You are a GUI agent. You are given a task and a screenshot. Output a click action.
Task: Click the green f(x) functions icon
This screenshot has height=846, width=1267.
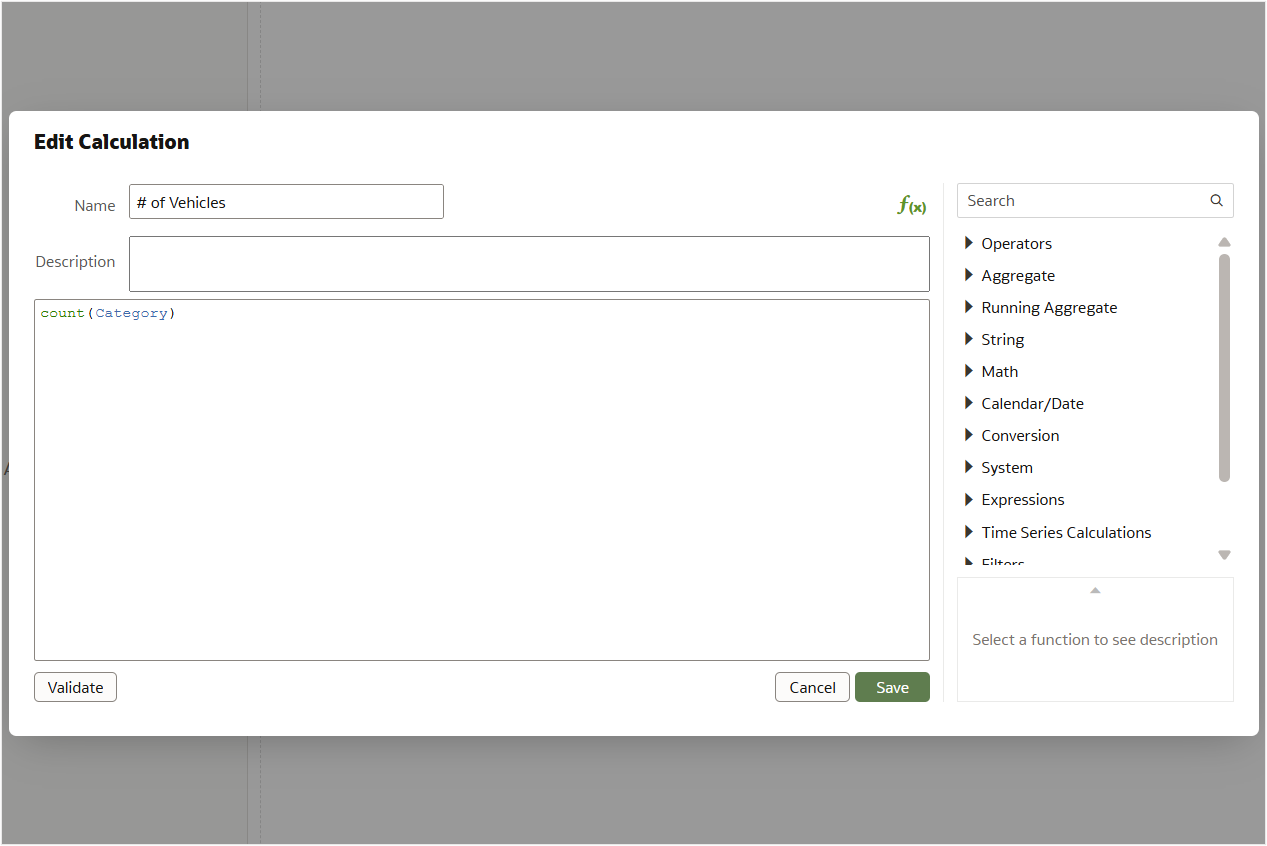911,206
